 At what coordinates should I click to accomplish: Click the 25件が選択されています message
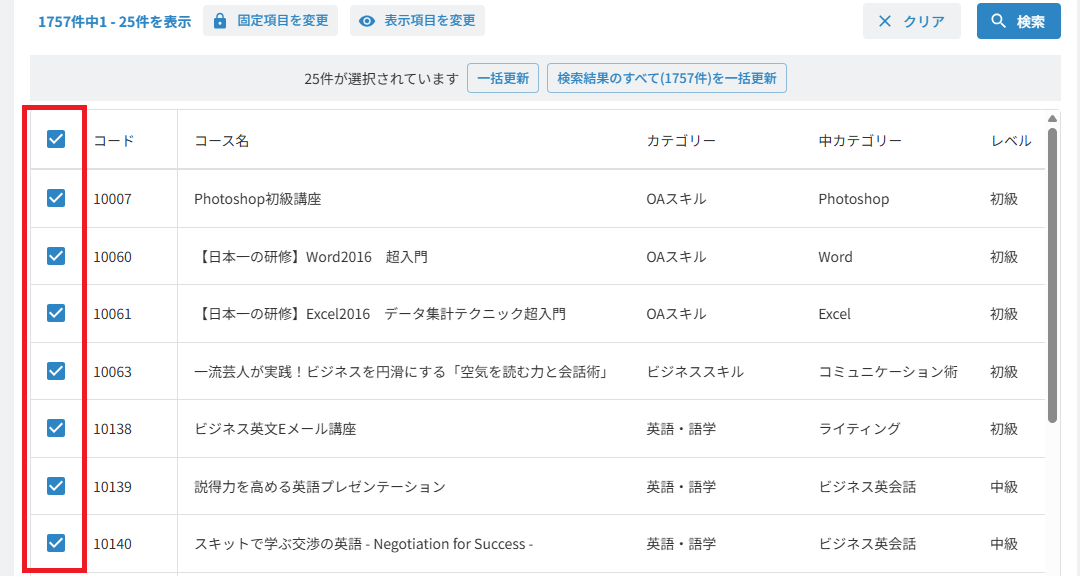(x=382, y=79)
